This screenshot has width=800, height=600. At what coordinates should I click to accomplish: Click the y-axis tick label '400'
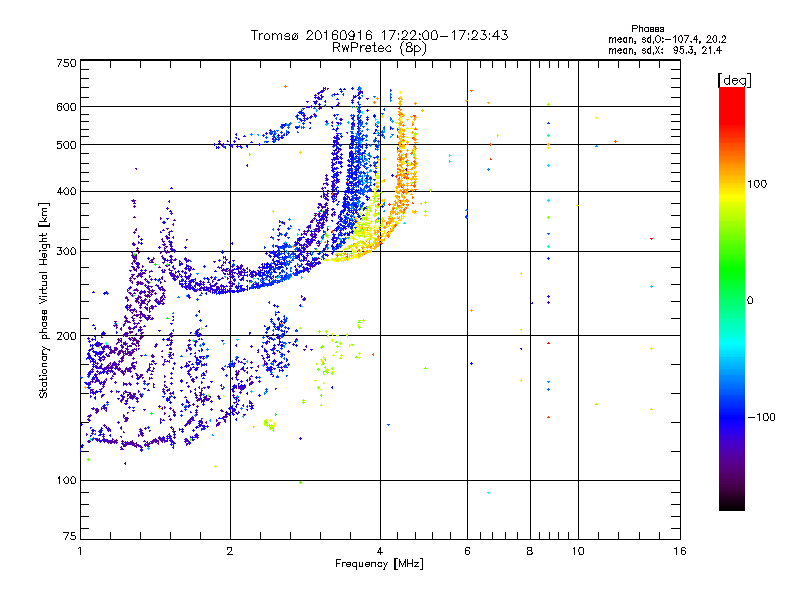pyautogui.click(x=67, y=192)
